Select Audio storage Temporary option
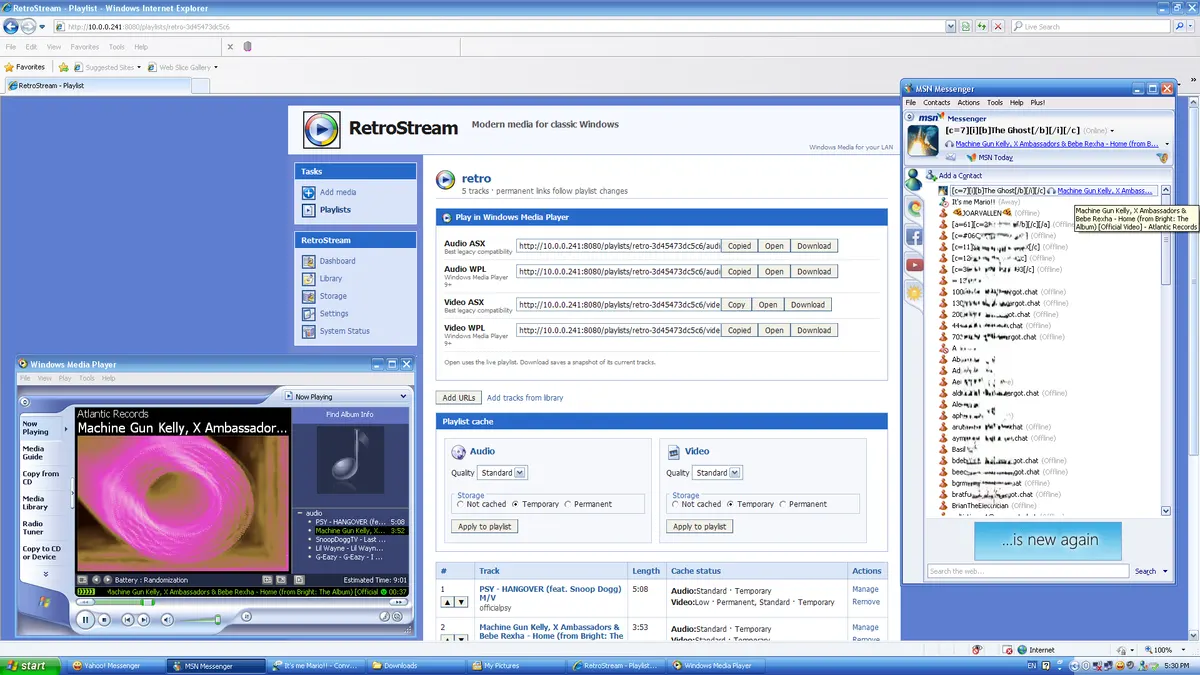This screenshot has height=675, width=1200. click(514, 504)
